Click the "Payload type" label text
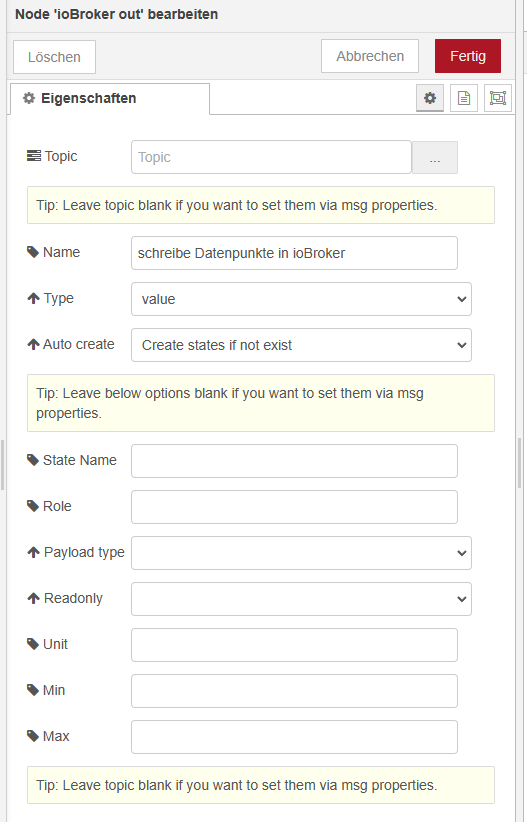The height and width of the screenshot is (822, 527). click(x=84, y=553)
